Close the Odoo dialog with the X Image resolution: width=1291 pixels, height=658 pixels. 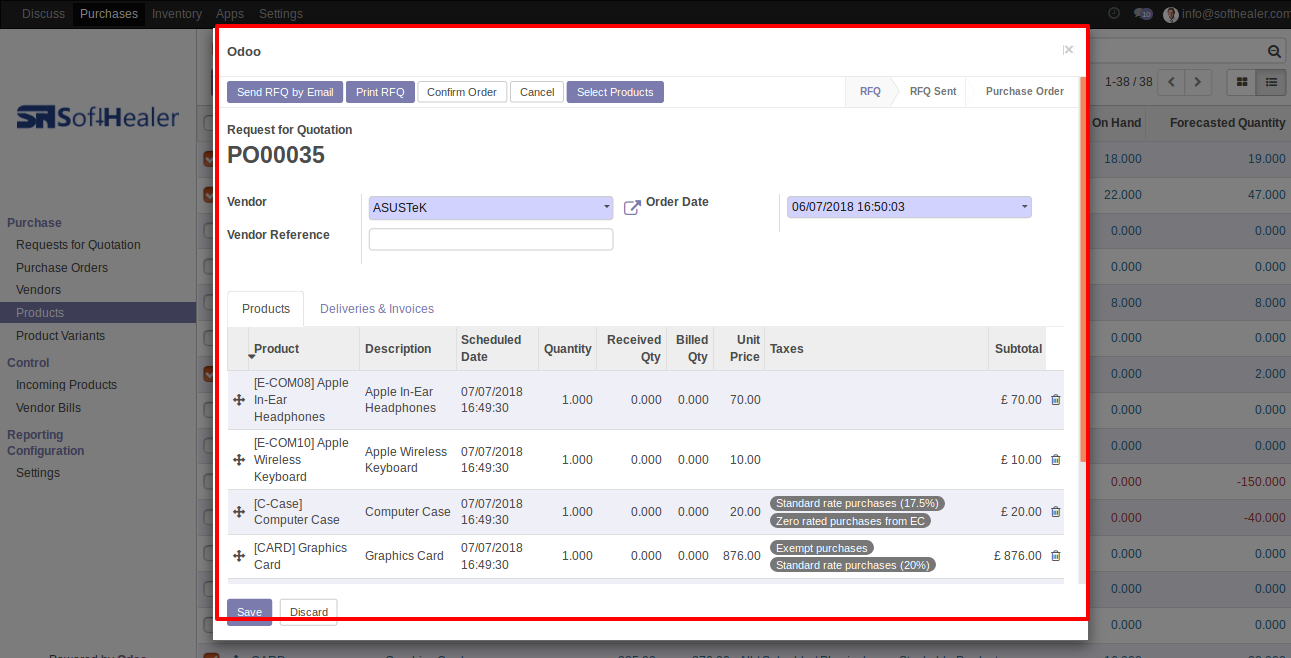pyautogui.click(x=1068, y=50)
